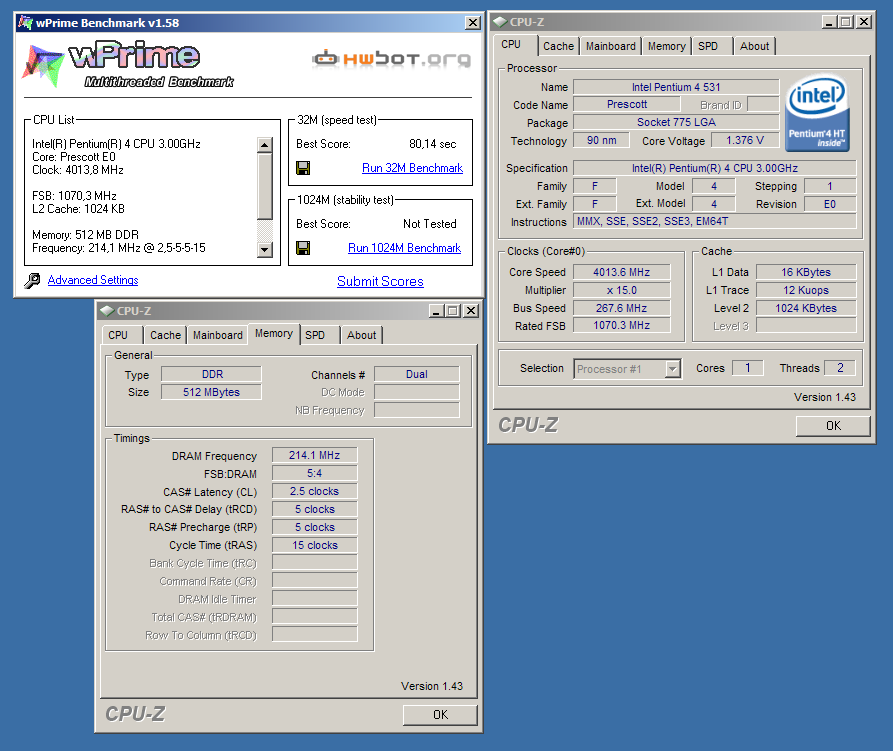Click the Specification field in CPU-Z

[715, 168]
